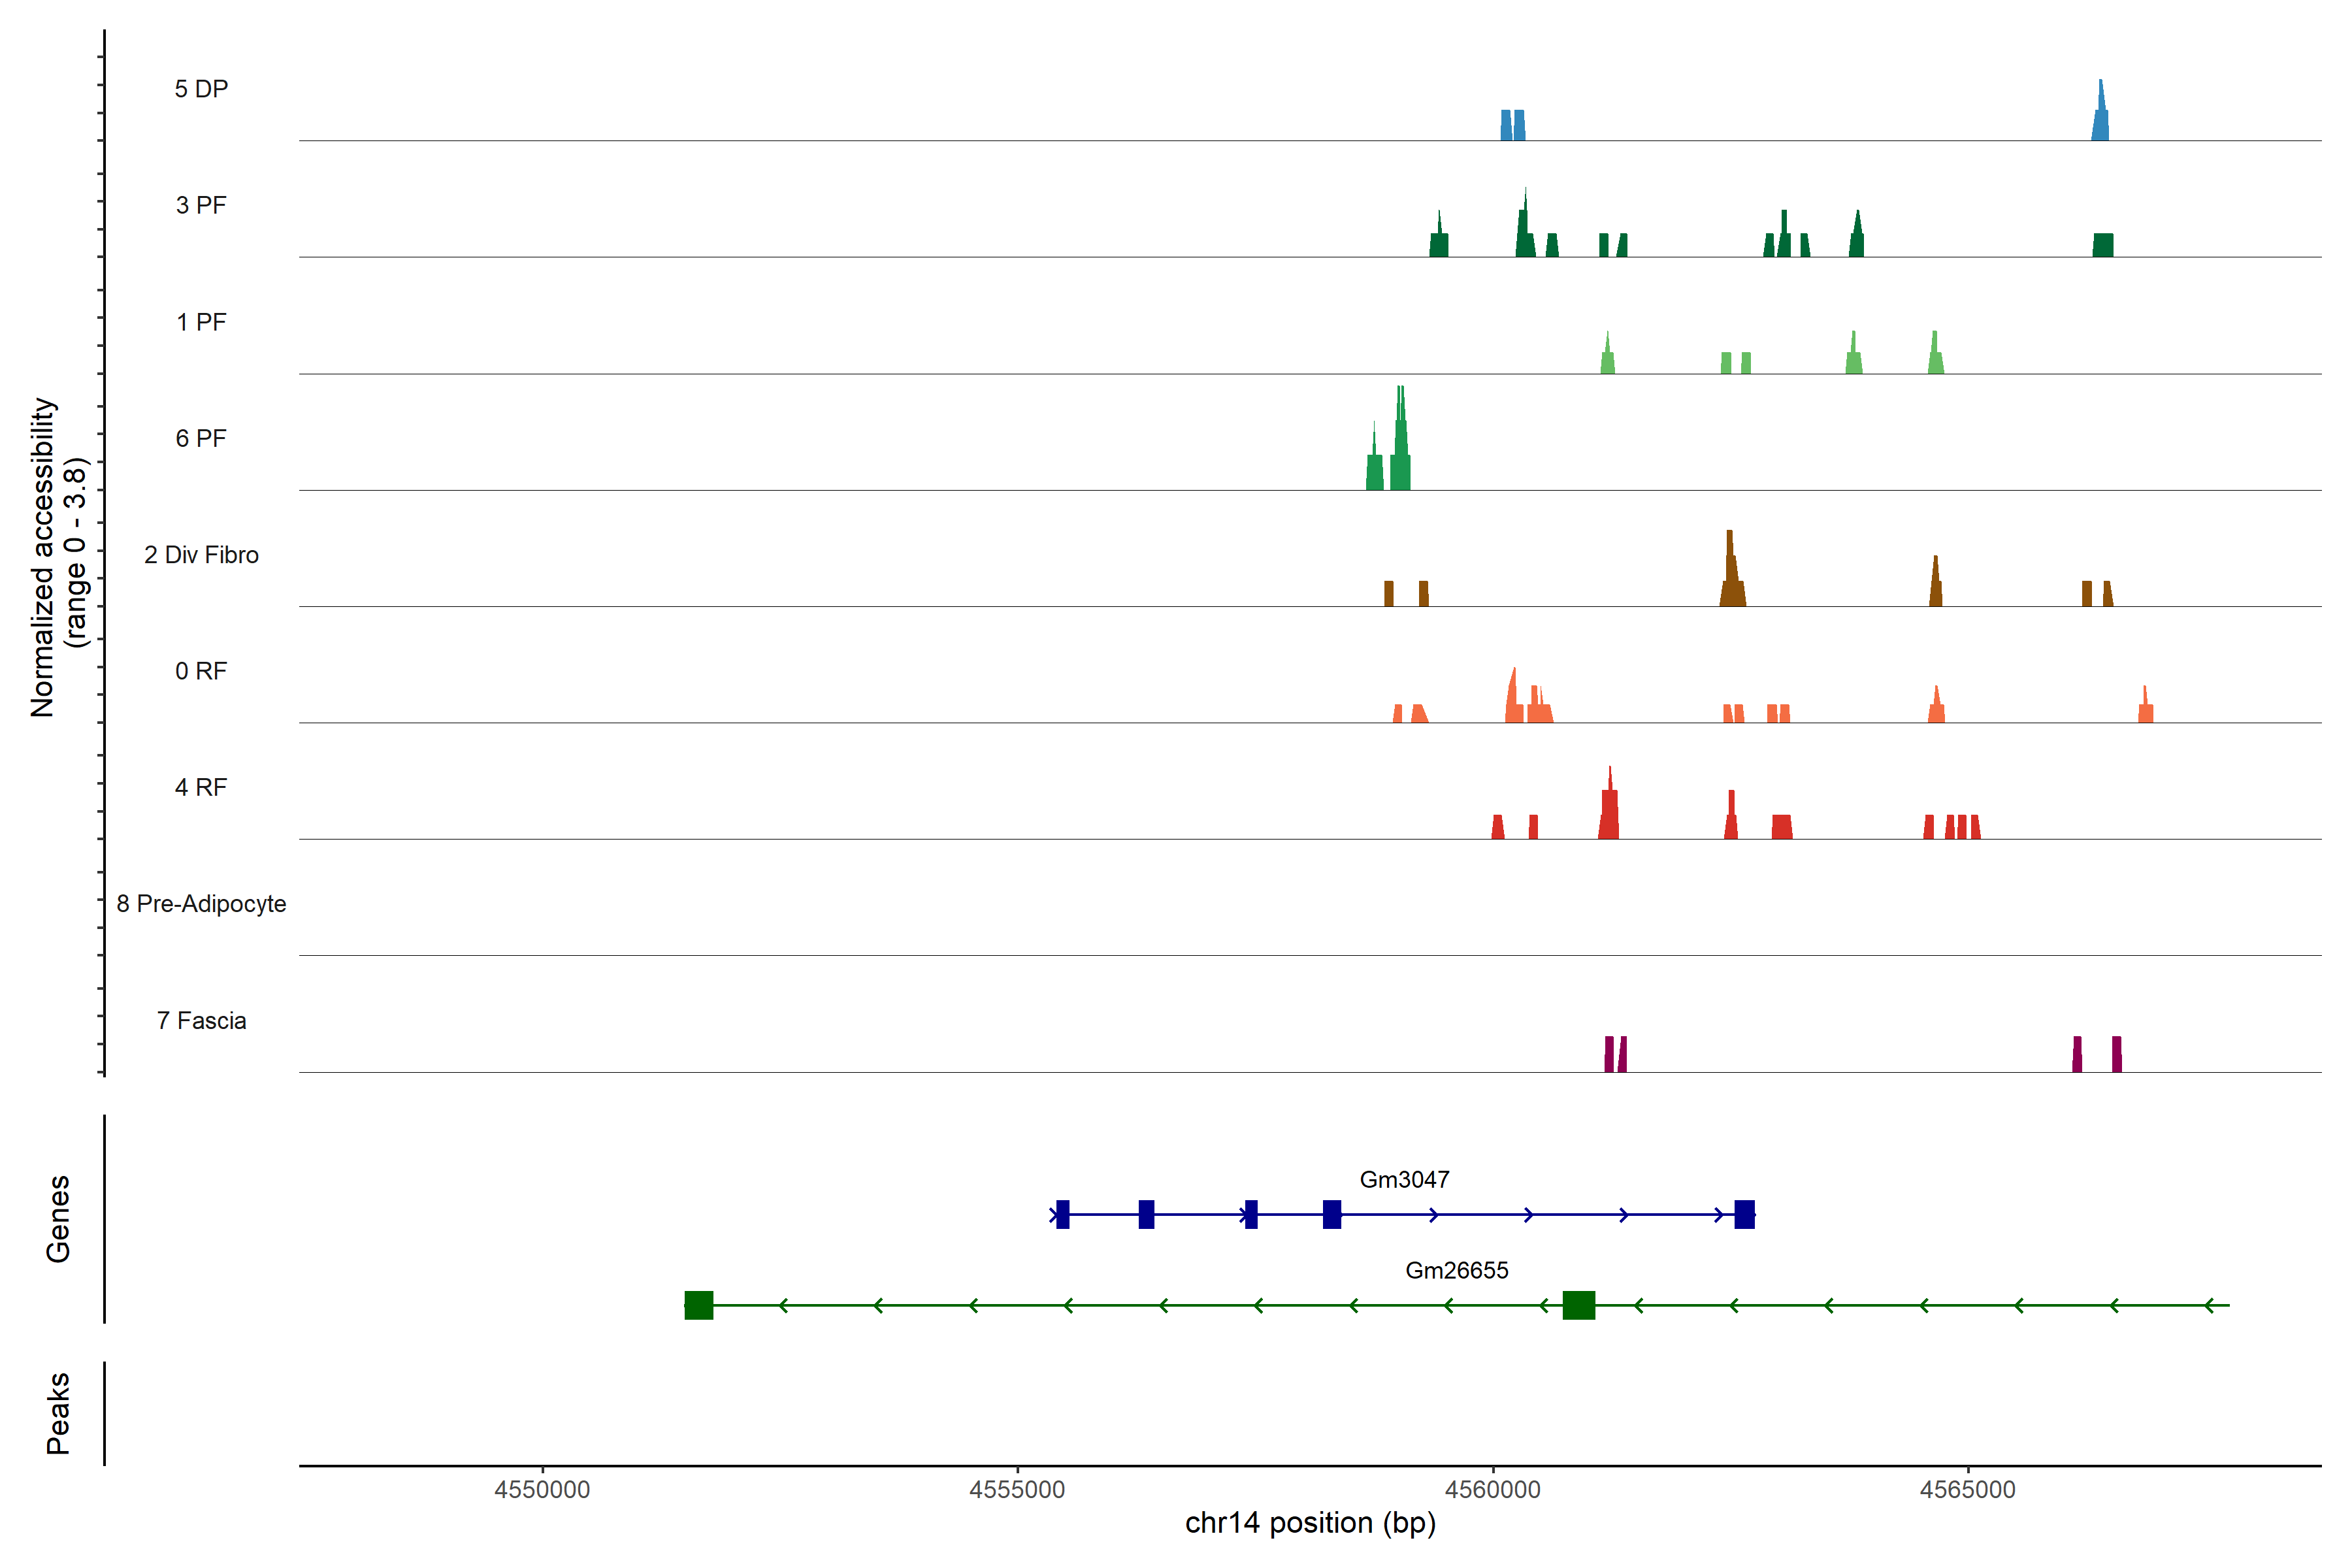Click the first Gm3047 exon box
The width and height of the screenshot is (2352, 1568).
(1063, 1214)
